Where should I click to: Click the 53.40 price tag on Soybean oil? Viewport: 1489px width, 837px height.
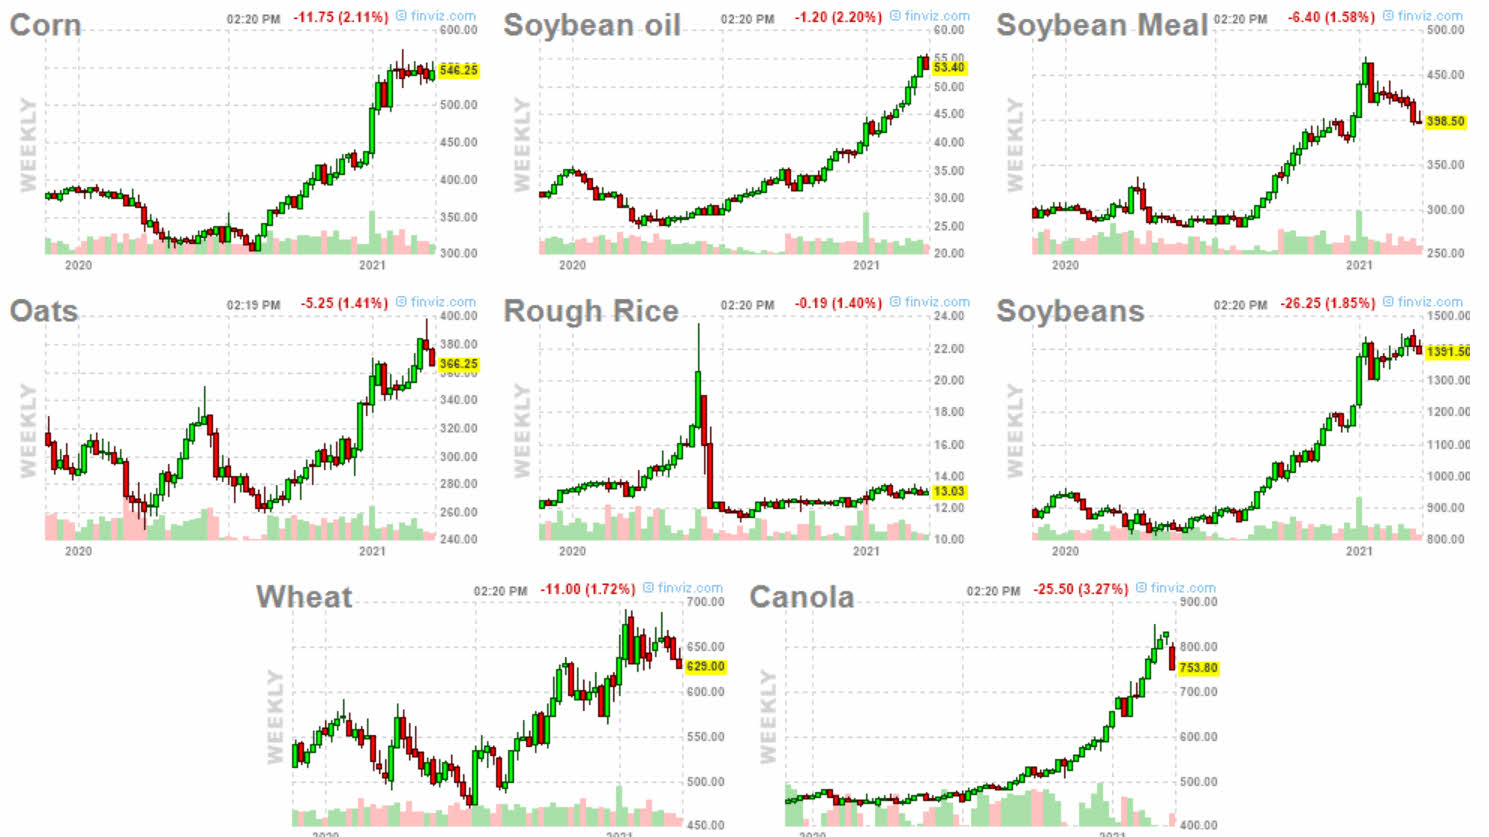[949, 67]
